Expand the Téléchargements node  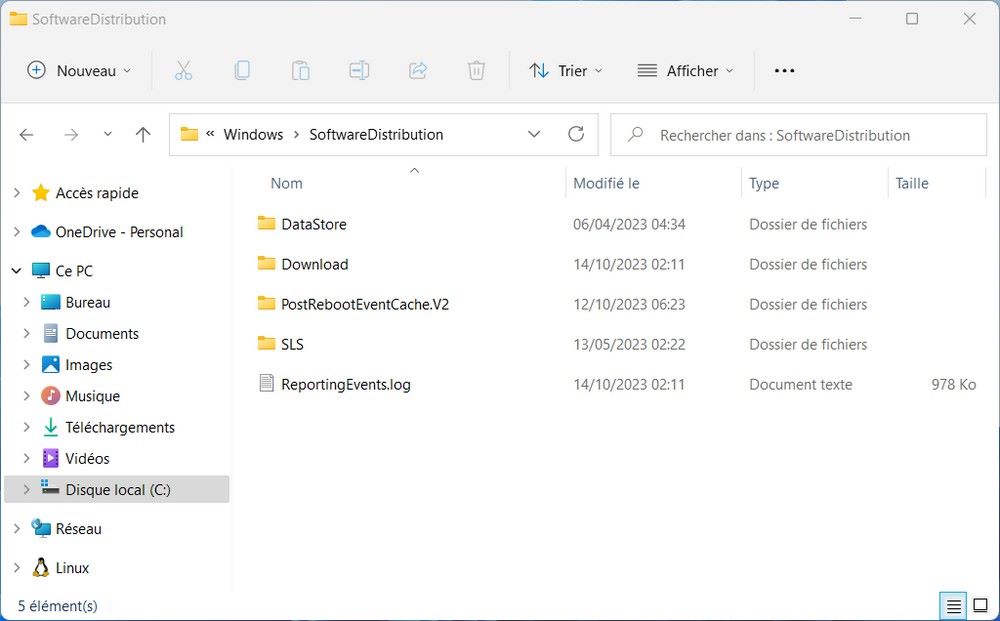(26, 427)
